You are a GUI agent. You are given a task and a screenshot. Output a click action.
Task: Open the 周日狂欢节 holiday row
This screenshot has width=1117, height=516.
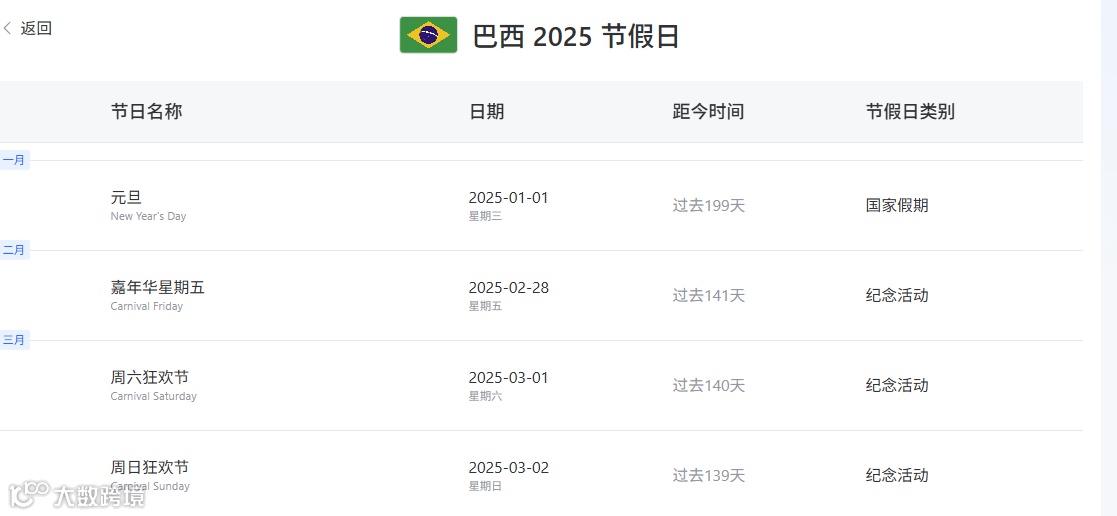(x=149, y=467)
